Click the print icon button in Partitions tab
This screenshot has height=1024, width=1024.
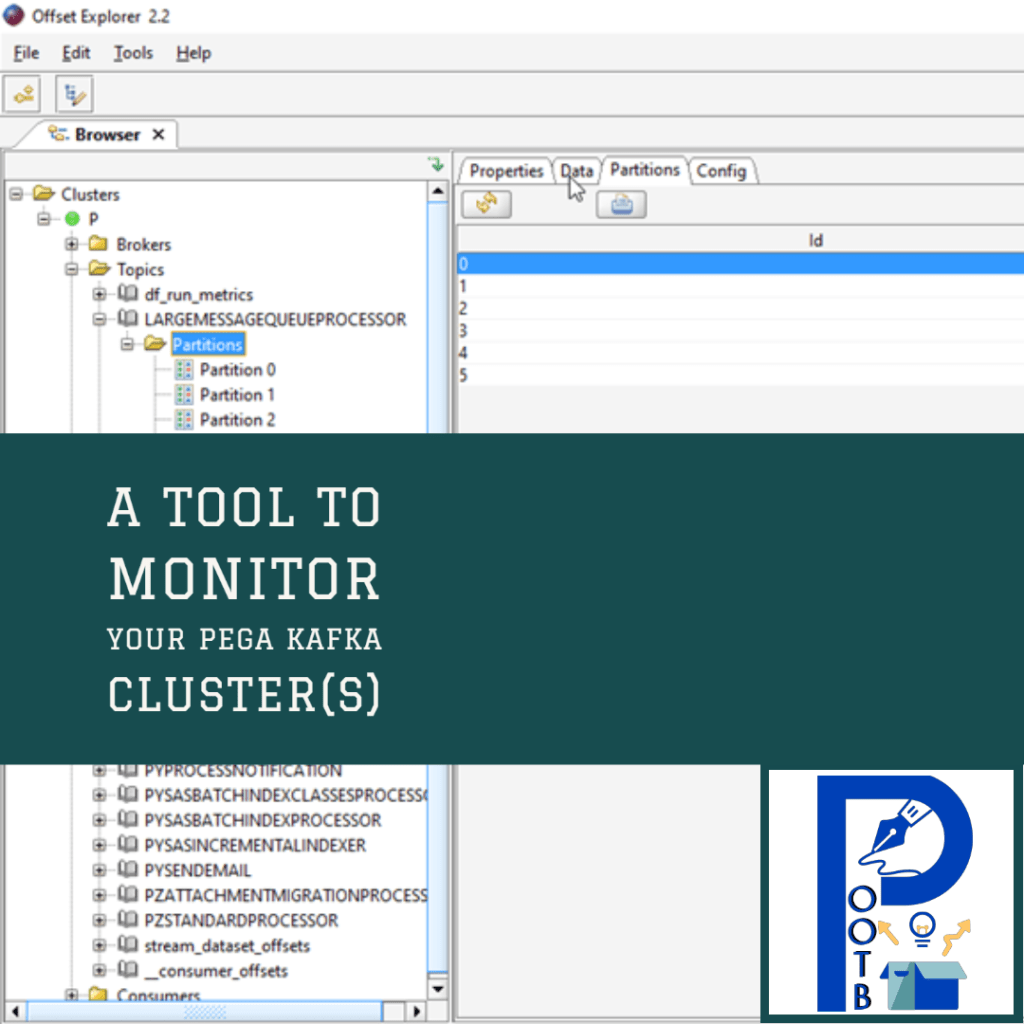click(621, 204)
